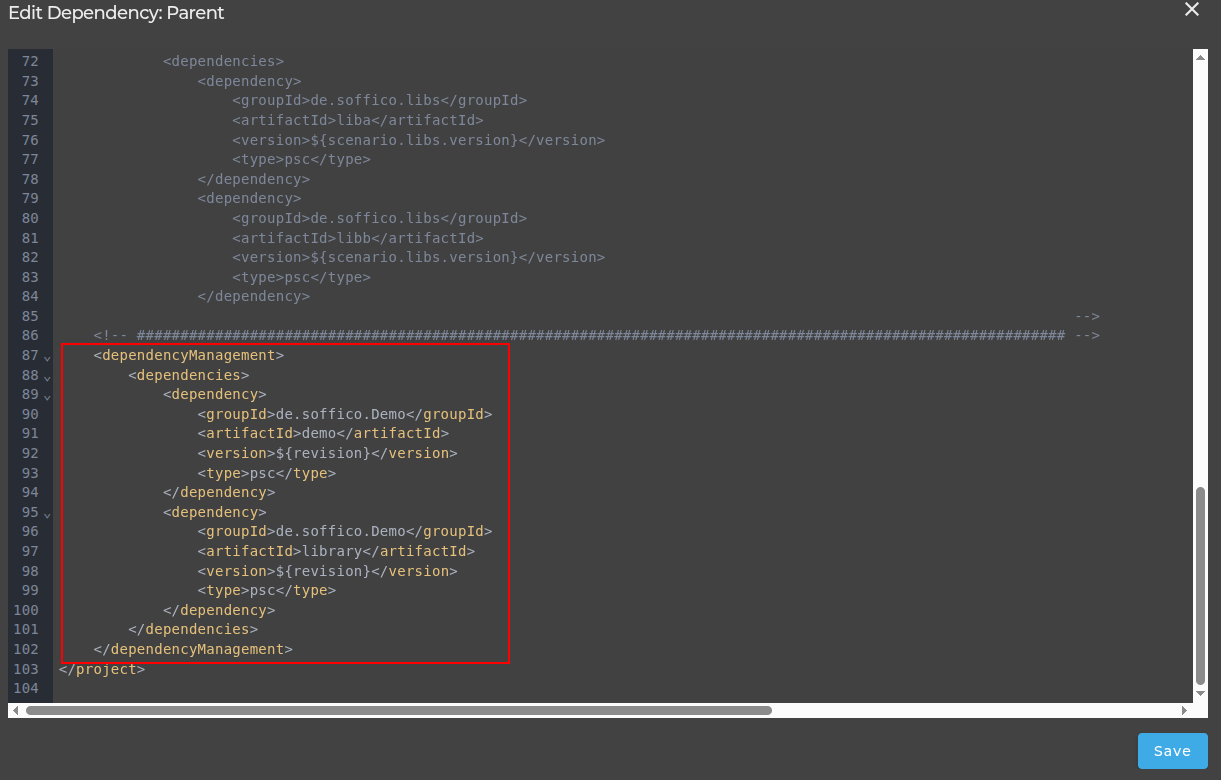1221x780 pixels.
Task: Click the closing </dependencies> tag on line 101
Action: click(x=193, y=629)
